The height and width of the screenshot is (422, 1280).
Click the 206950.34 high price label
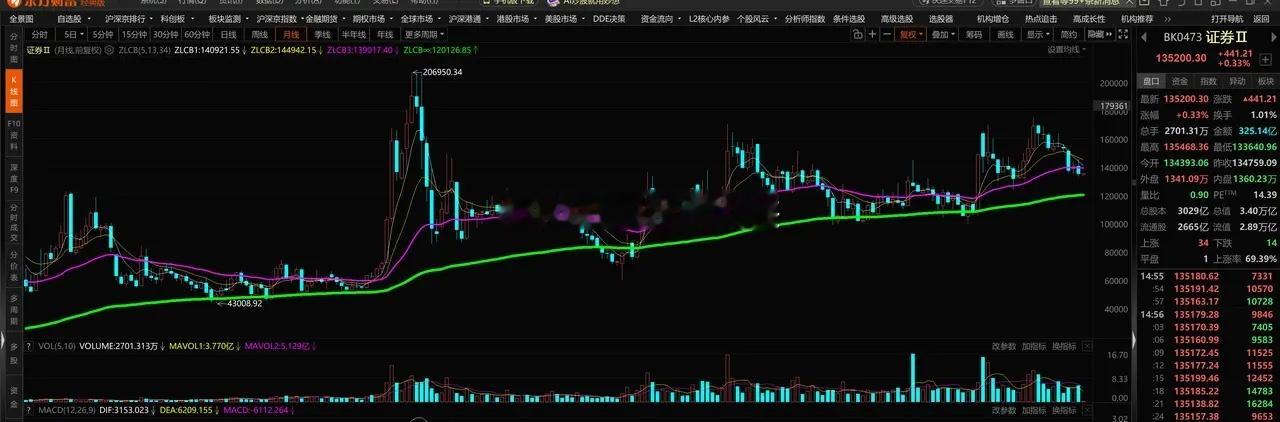[443, 72]
